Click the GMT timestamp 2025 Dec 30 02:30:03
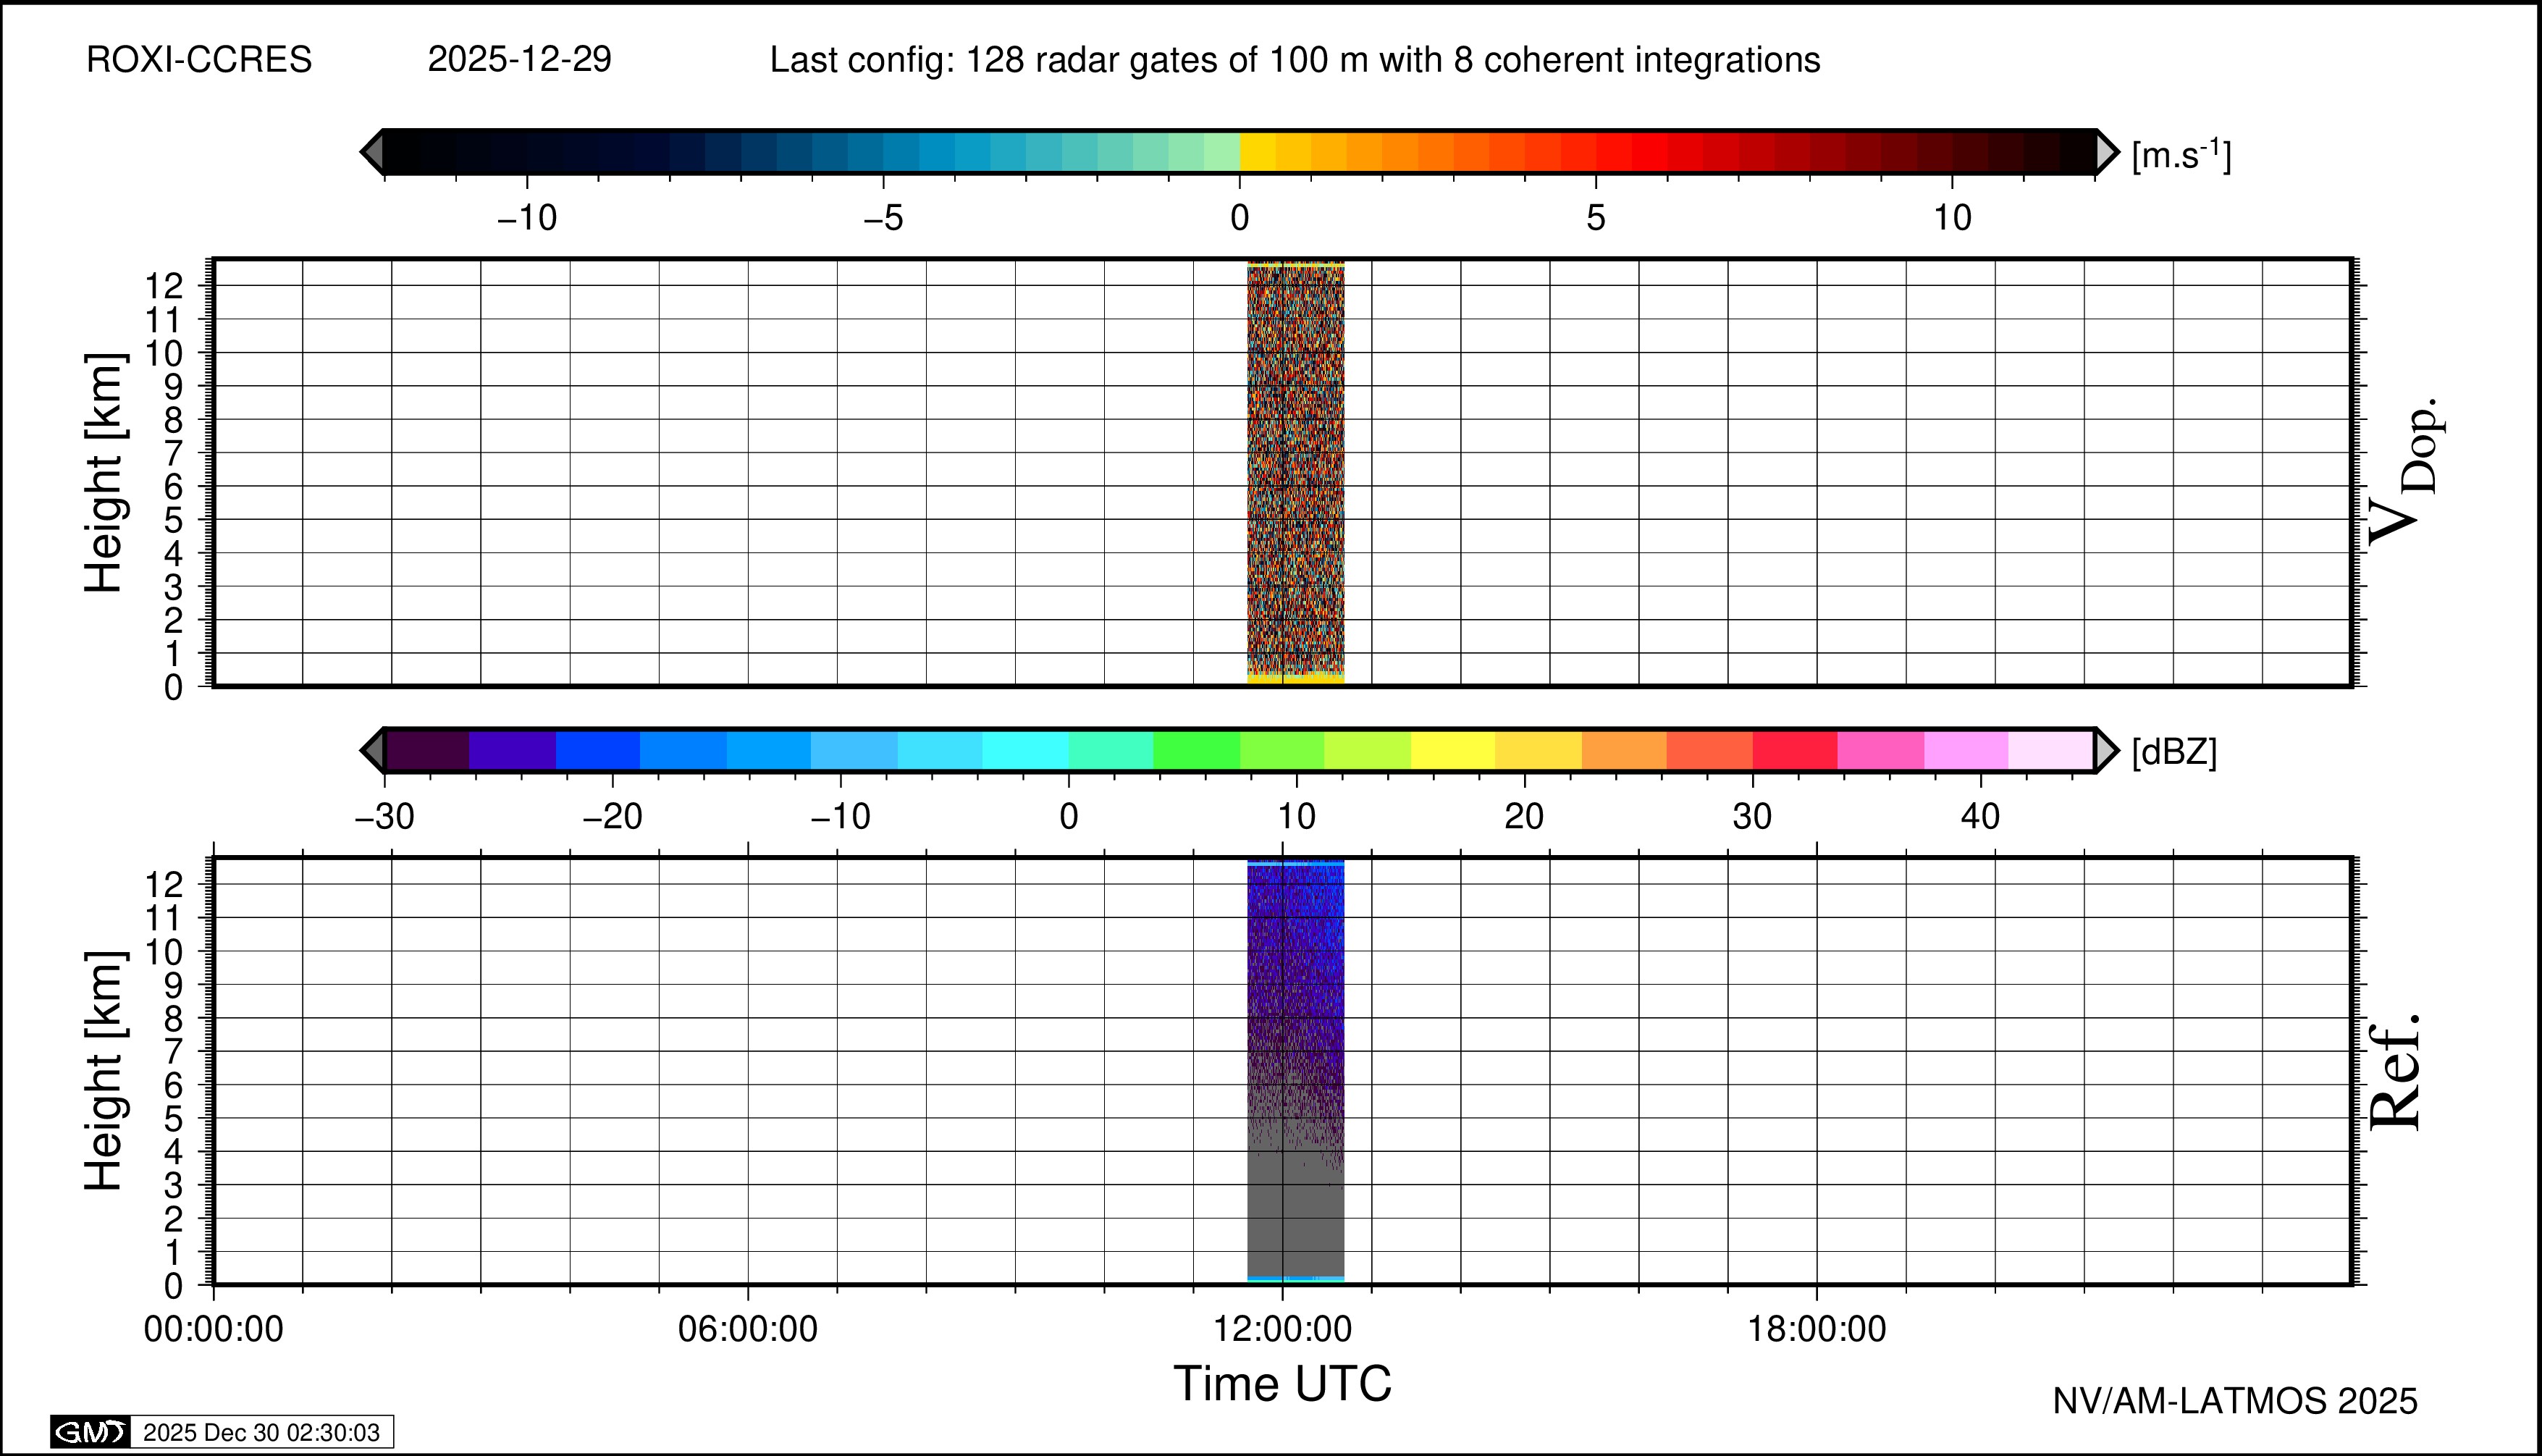This screenshot has width=2542, height=1456. pyautogui.click(x=261, y=1432)
